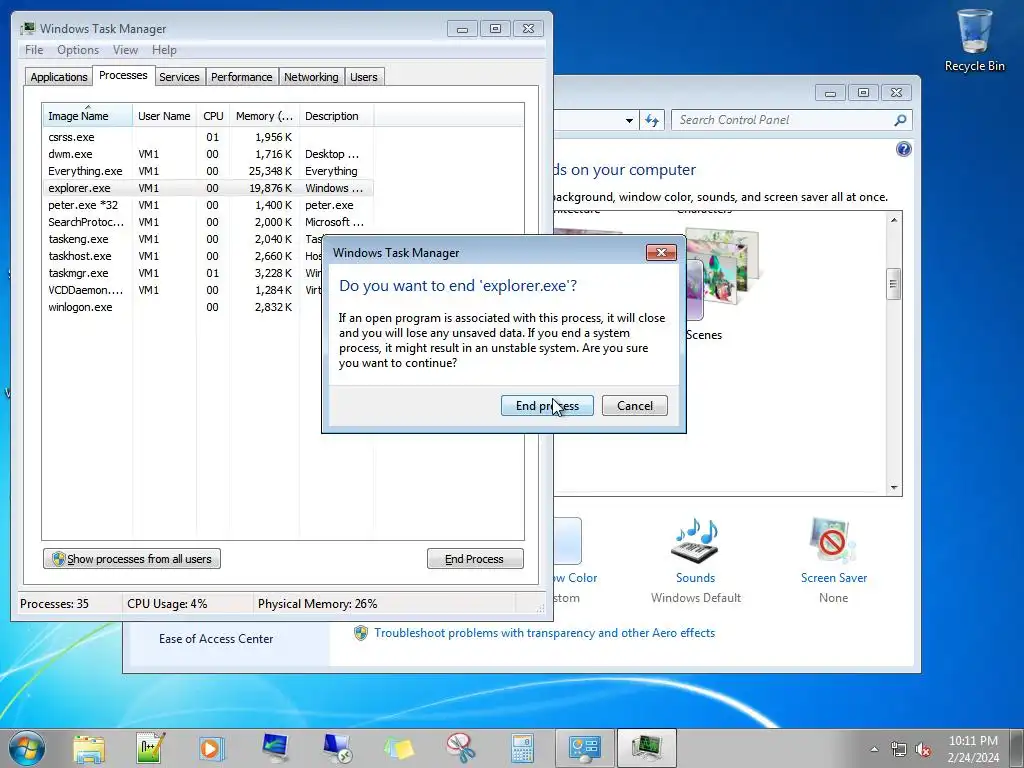Screen dimensions: 1024x768
Task: Open Windows Explorer folder from taskbar
Action: click(x=89, y=748)
